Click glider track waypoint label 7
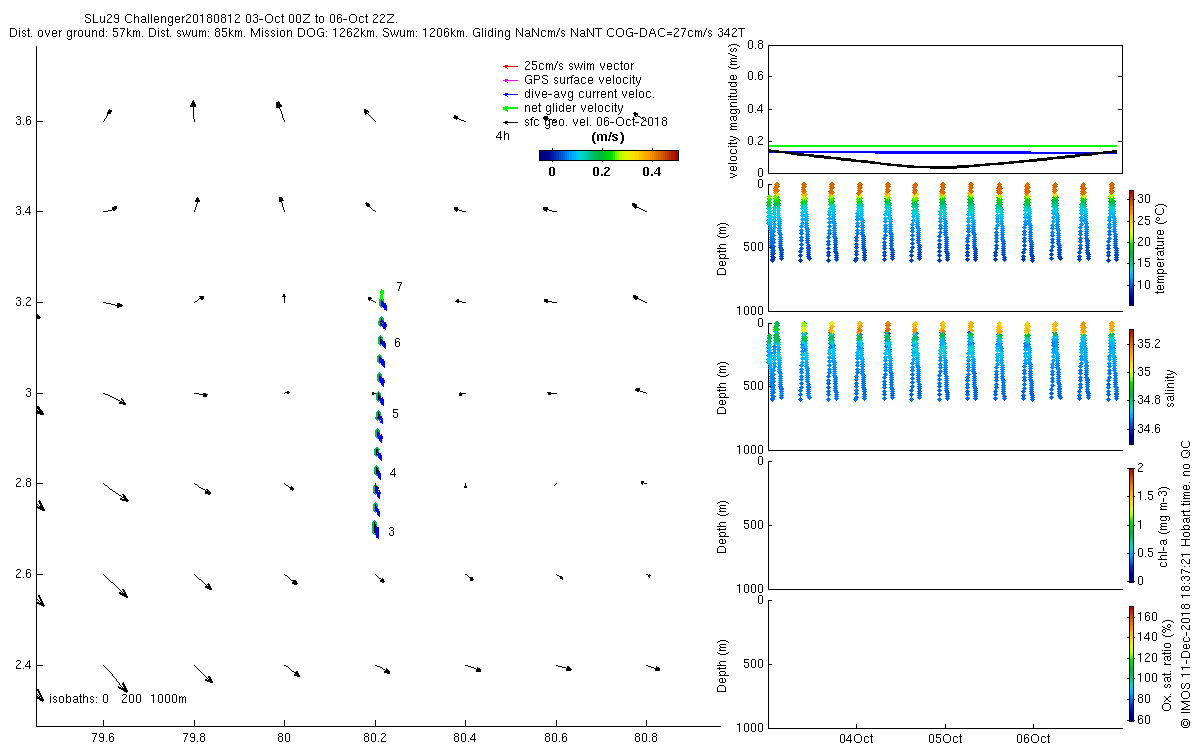This screenshot has width=1200, height=750. coord(399,287)
